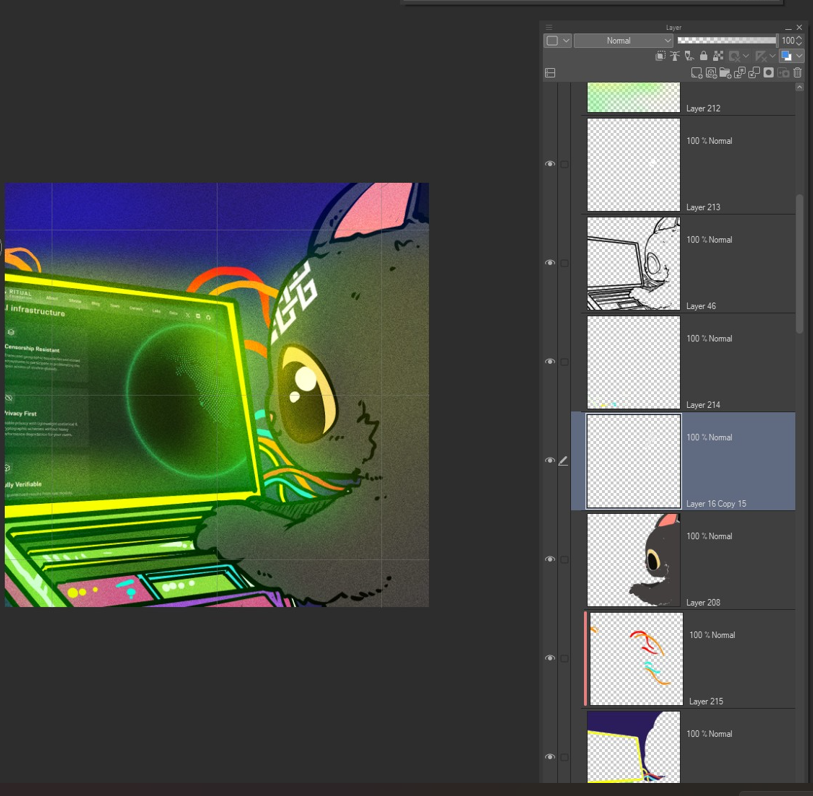Merge with layer below icon

pyautogui.click(x=754, y=73)
